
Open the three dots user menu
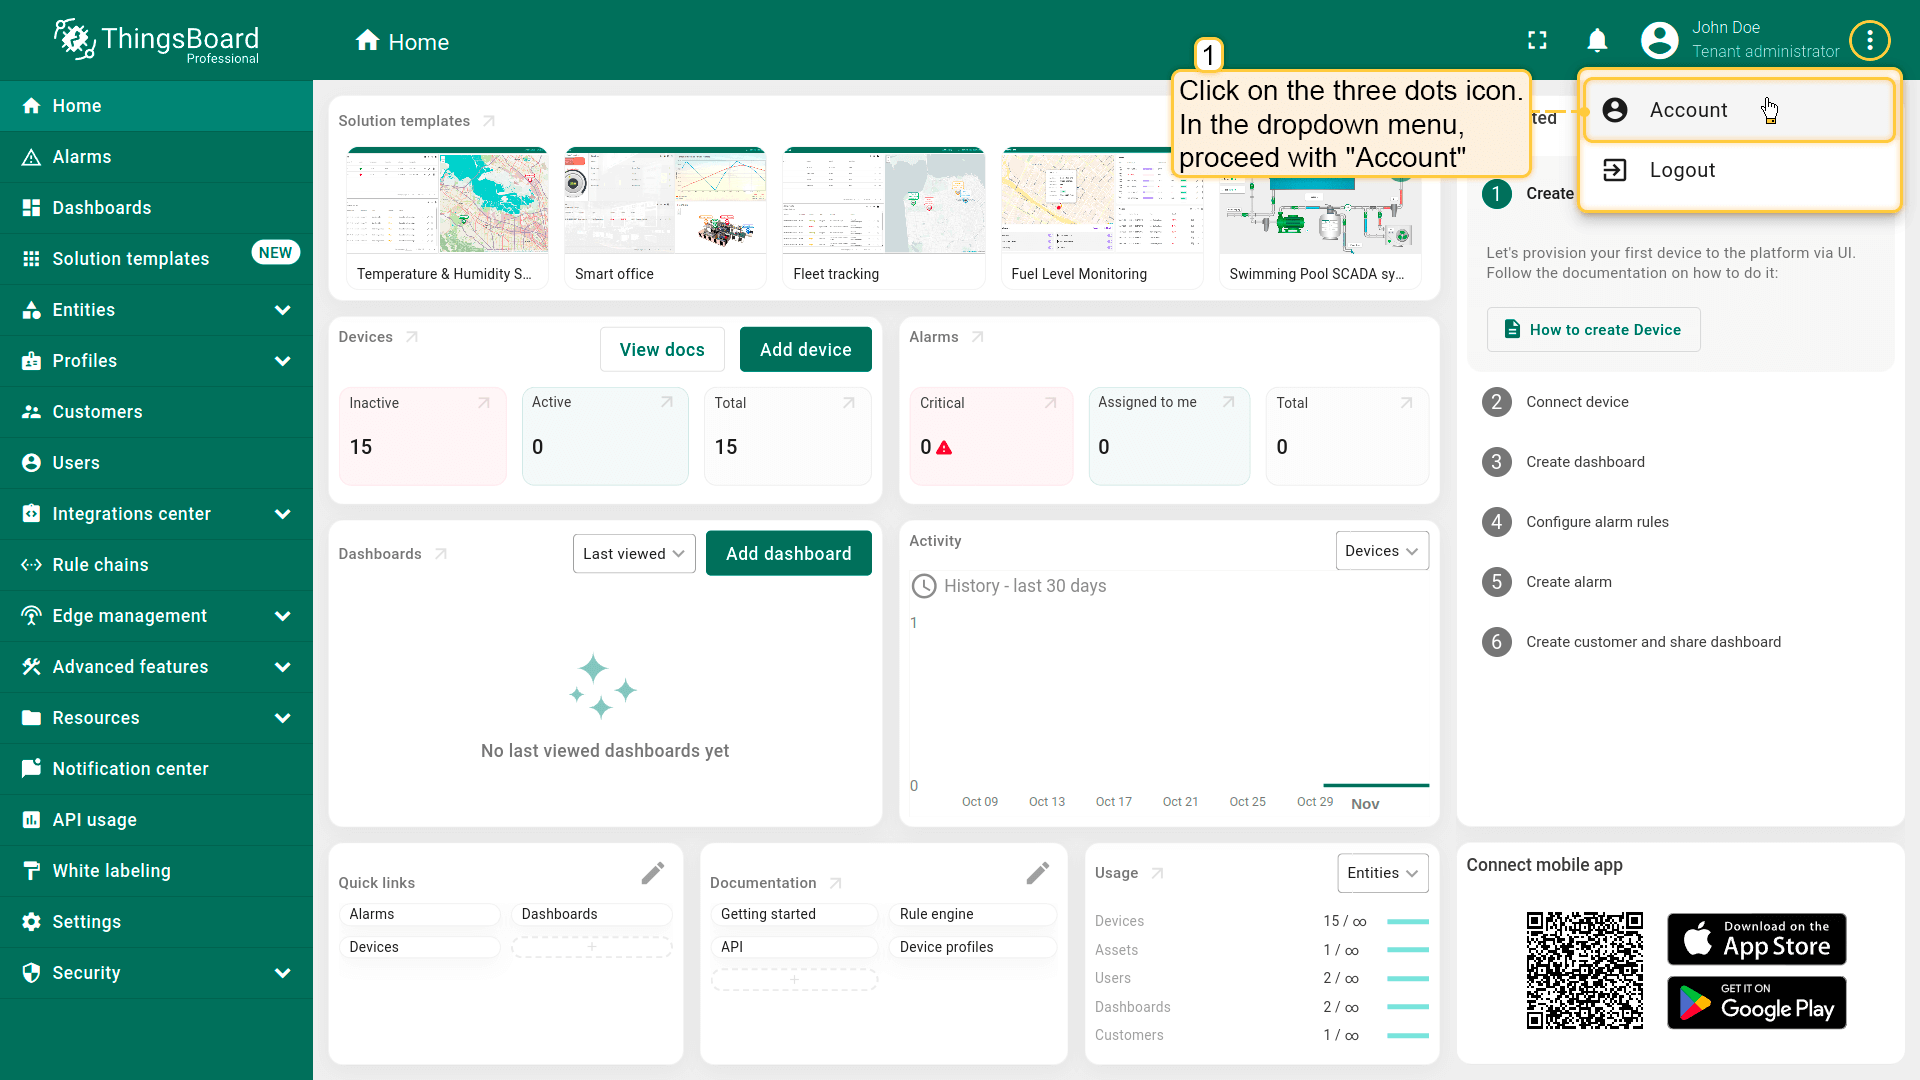1869,41
